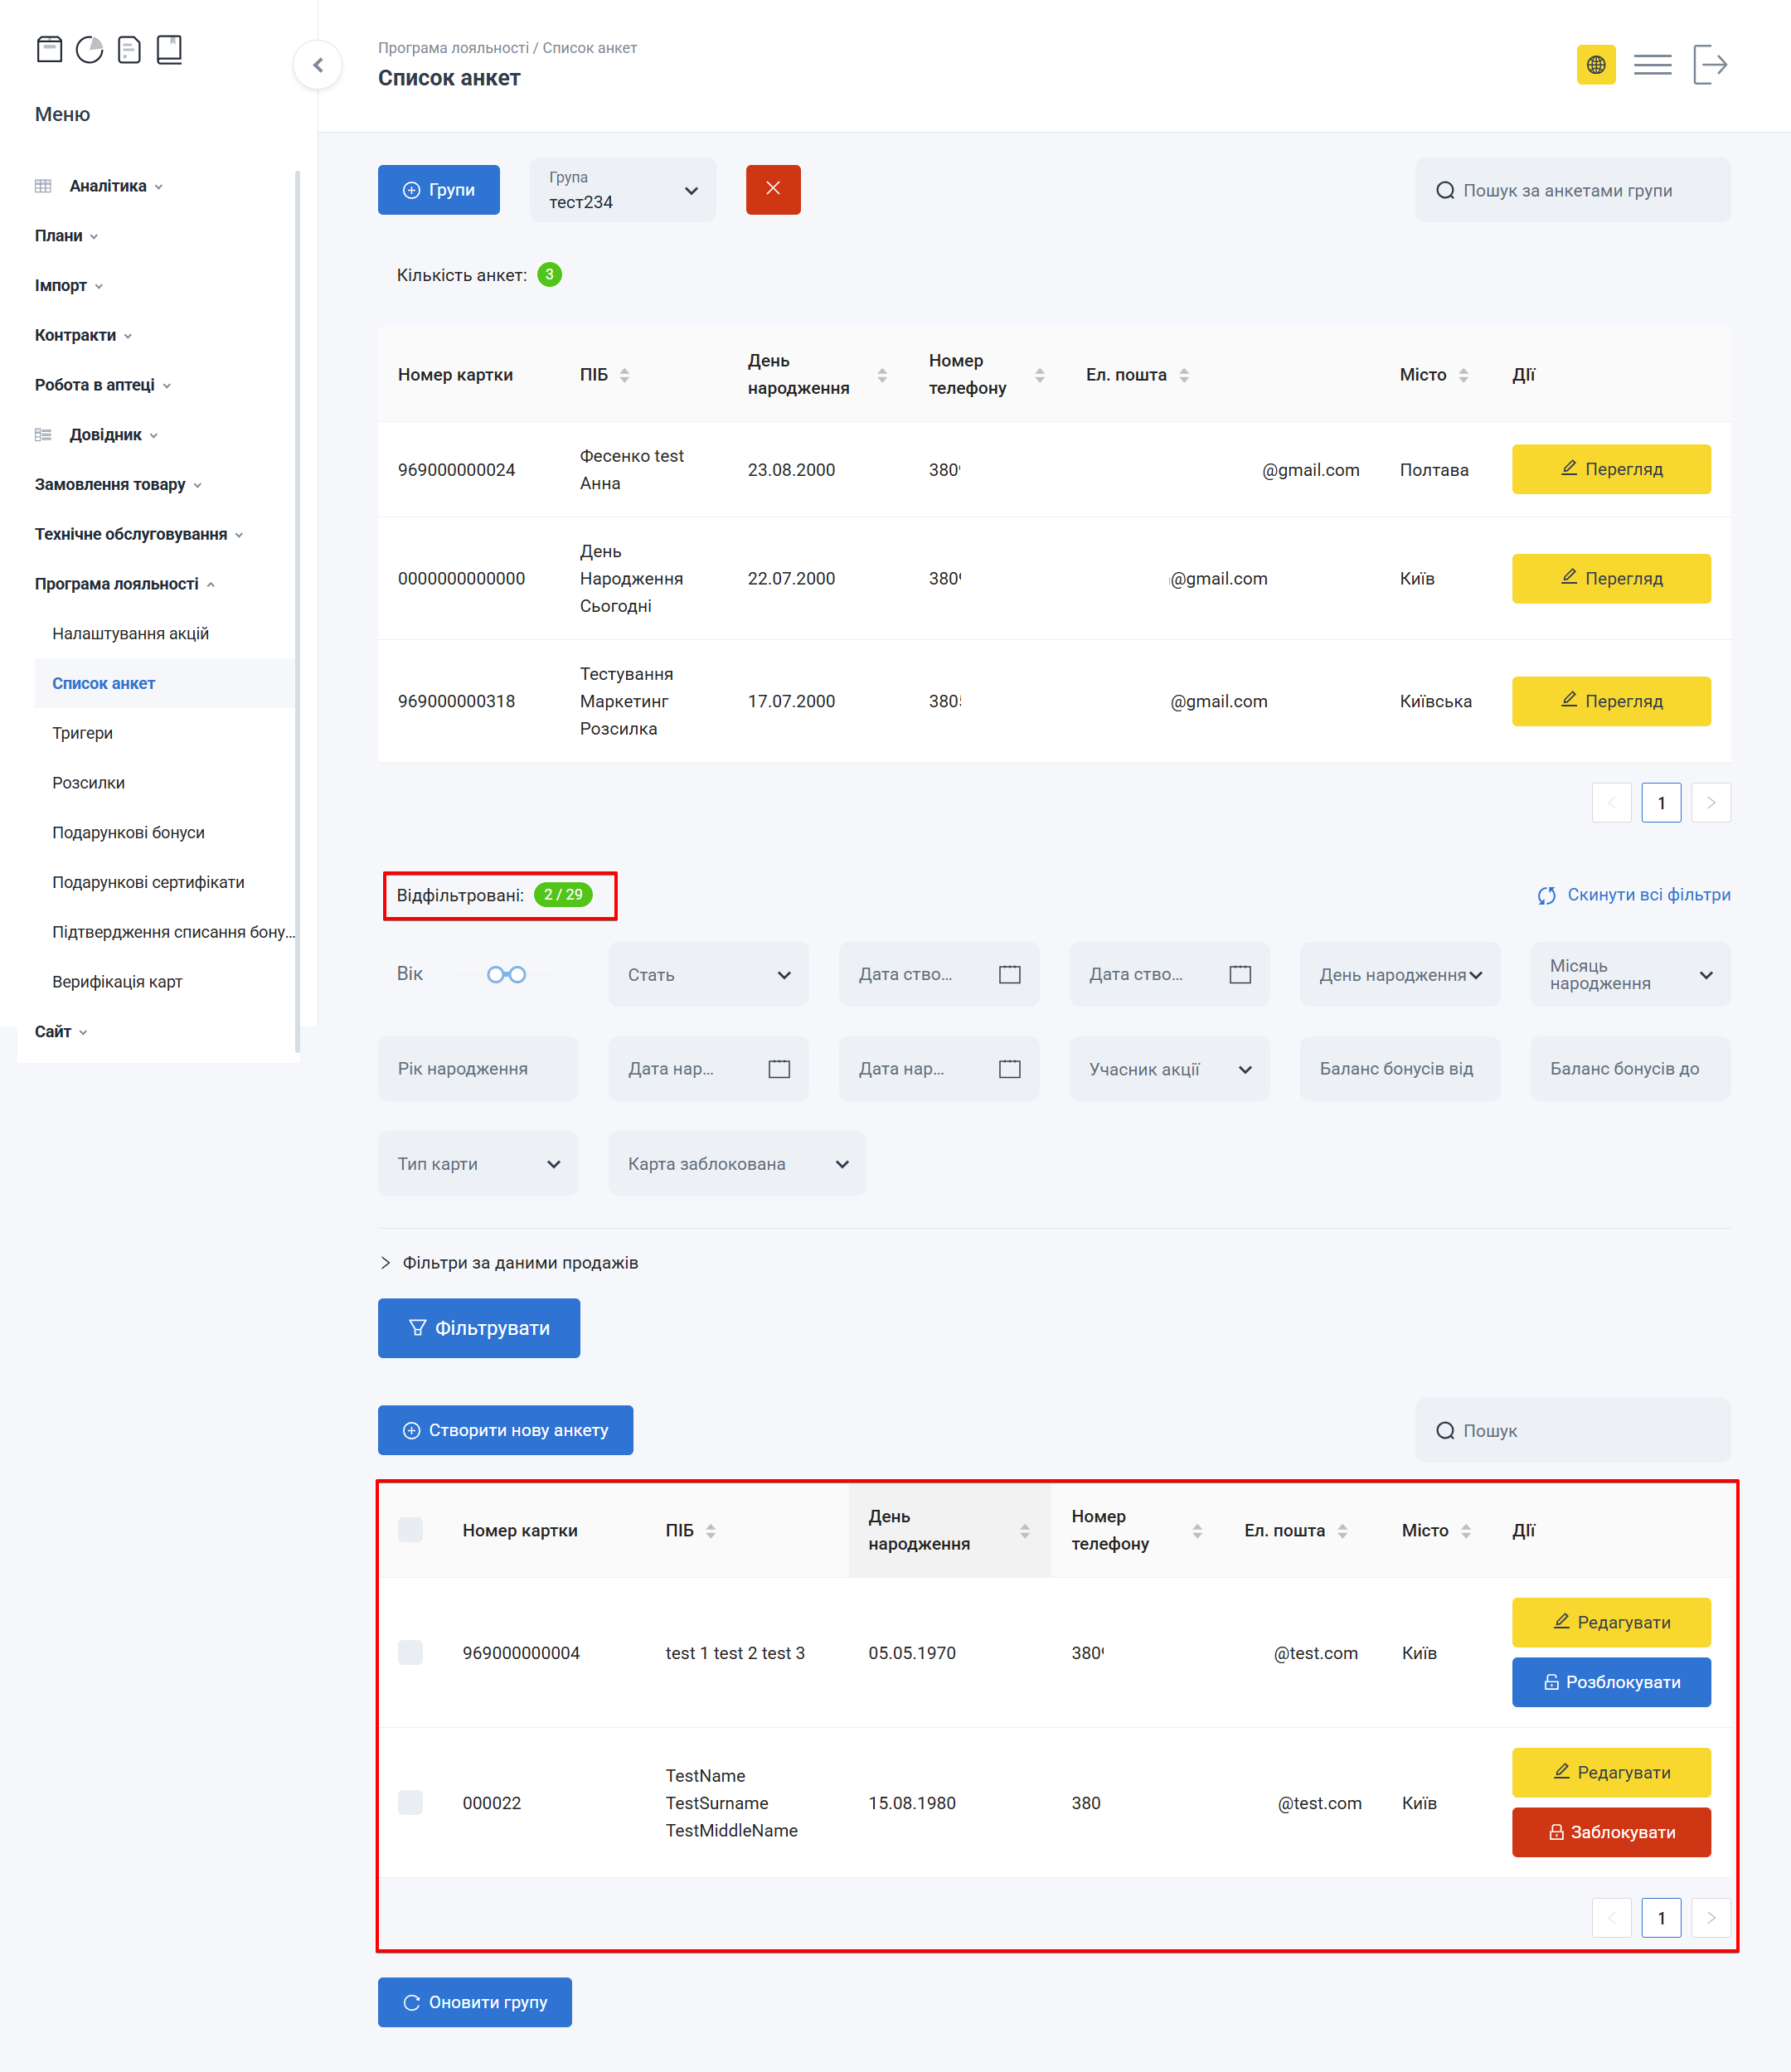Open Тригери in sidebar menu

(x=82, y=733)
